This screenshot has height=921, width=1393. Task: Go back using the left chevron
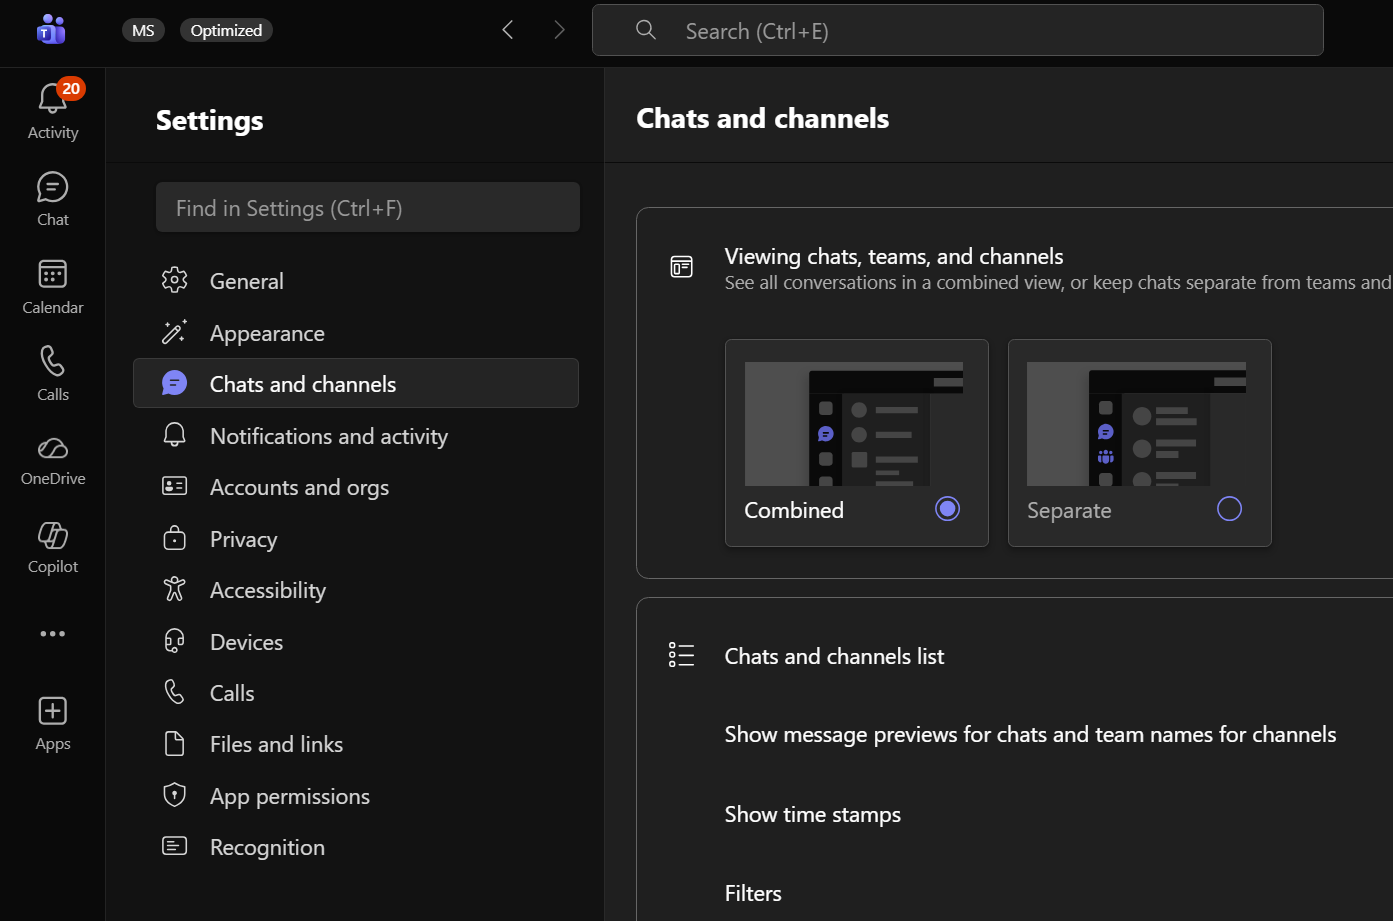click(508, 30)
